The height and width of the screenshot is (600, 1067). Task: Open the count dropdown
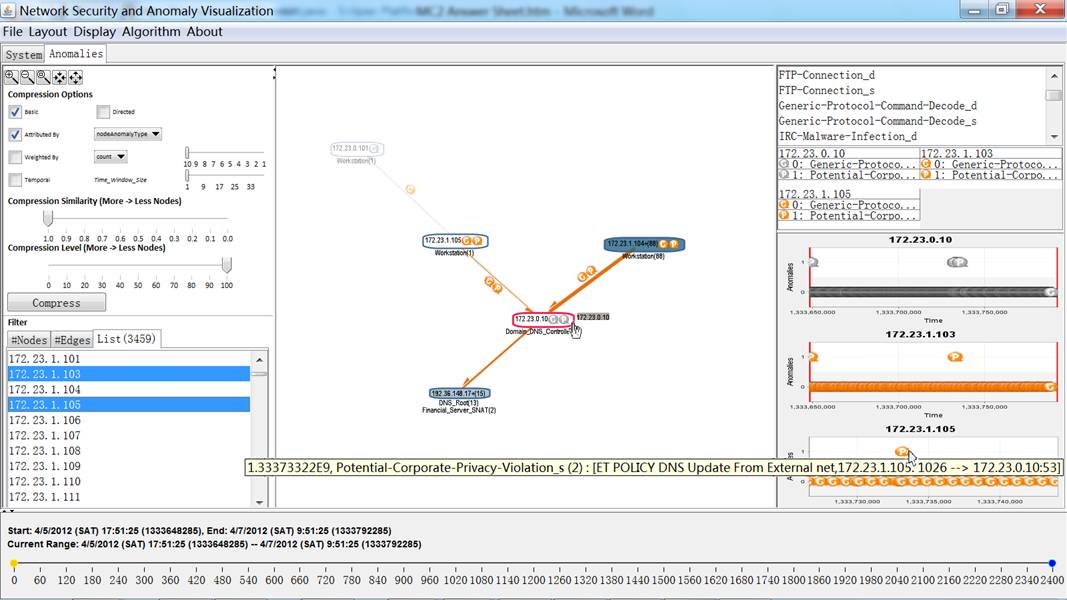(x=110, y=156)
